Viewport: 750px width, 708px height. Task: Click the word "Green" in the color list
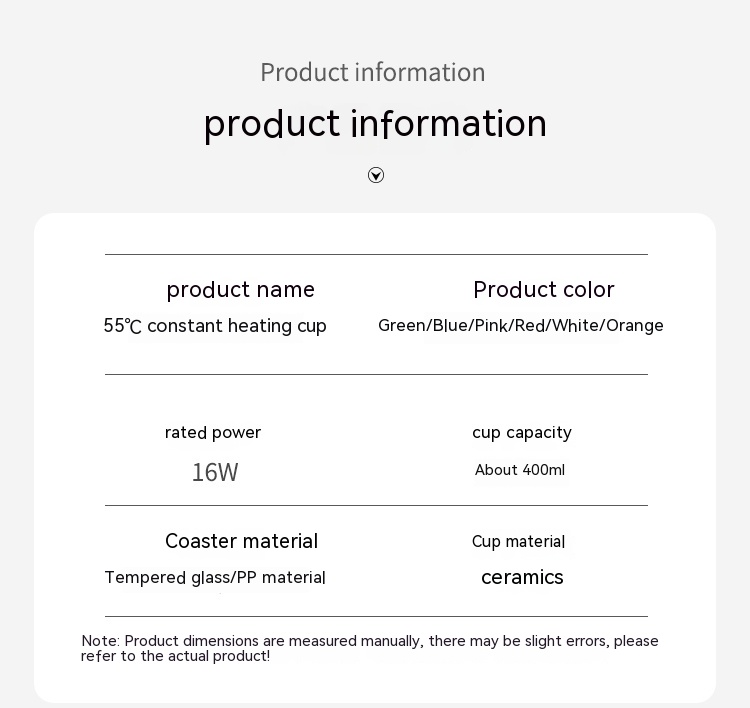click(x=401, y=326)
